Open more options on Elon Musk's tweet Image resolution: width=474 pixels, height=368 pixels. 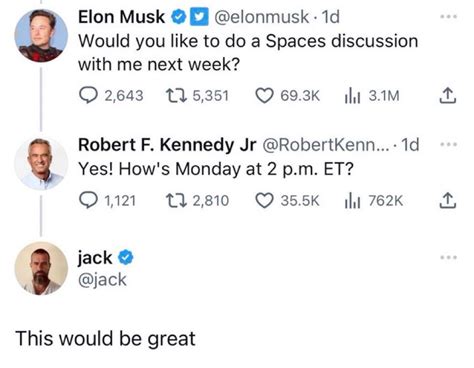[448, 16]
